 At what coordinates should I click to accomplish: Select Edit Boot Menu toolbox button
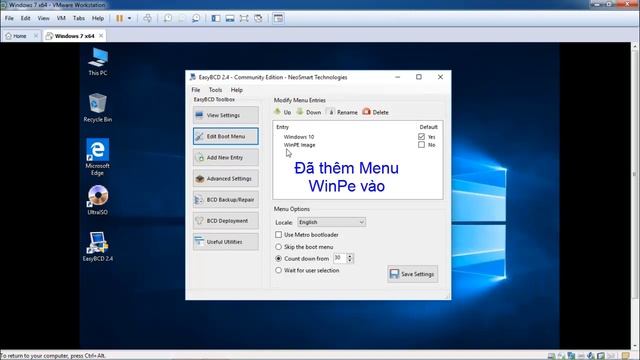[226, 136]
